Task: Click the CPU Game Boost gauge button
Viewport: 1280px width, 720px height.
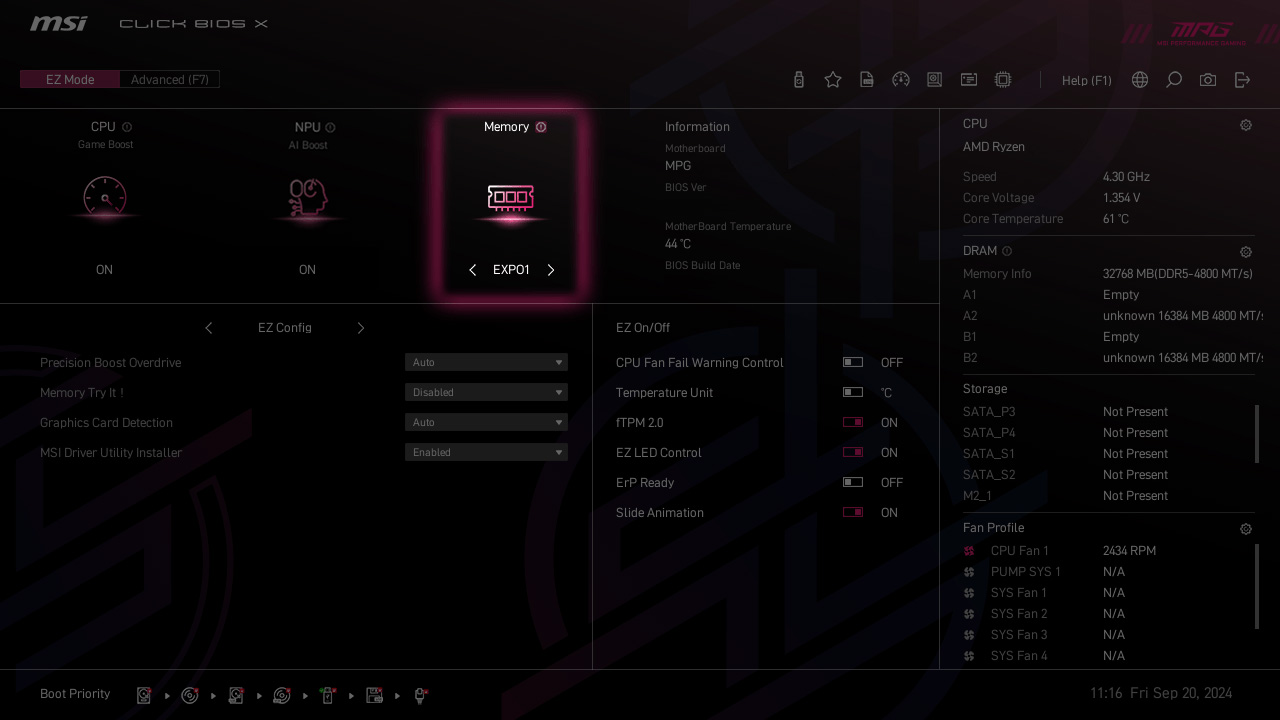Action: click(x=105, y=197)
